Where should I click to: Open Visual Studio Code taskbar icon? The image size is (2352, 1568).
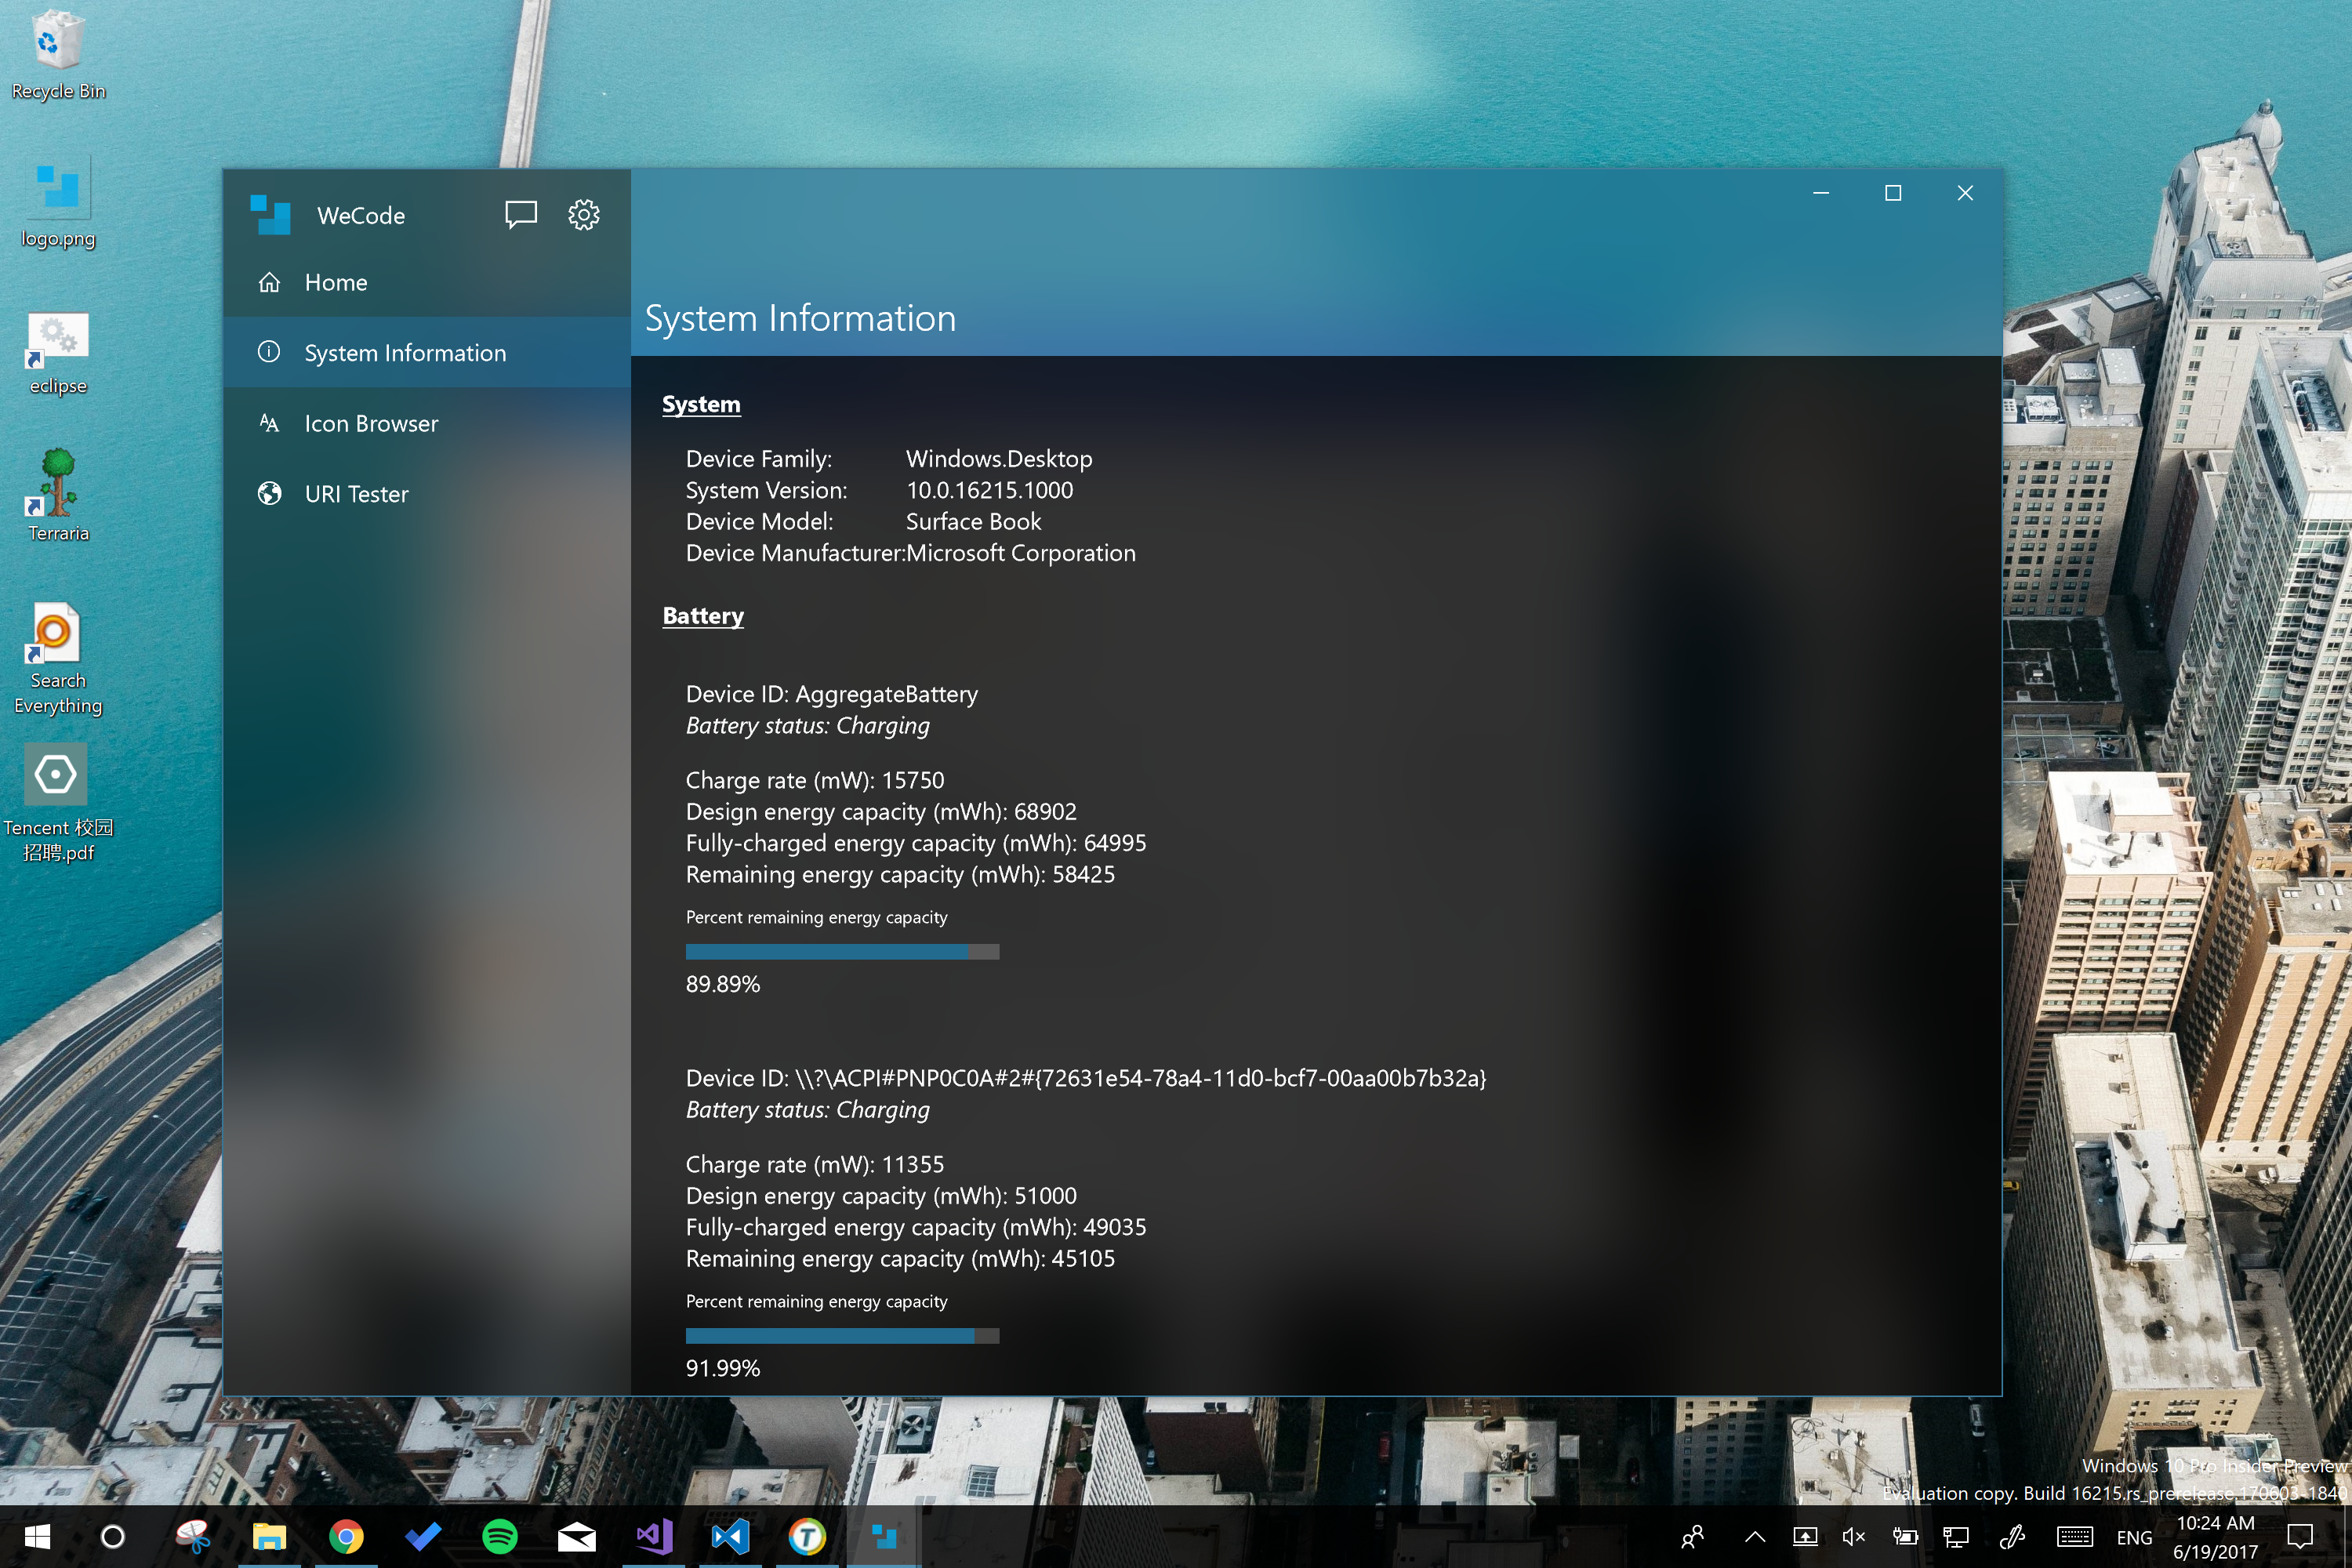pyautogui.click(x=730, y=1536)
